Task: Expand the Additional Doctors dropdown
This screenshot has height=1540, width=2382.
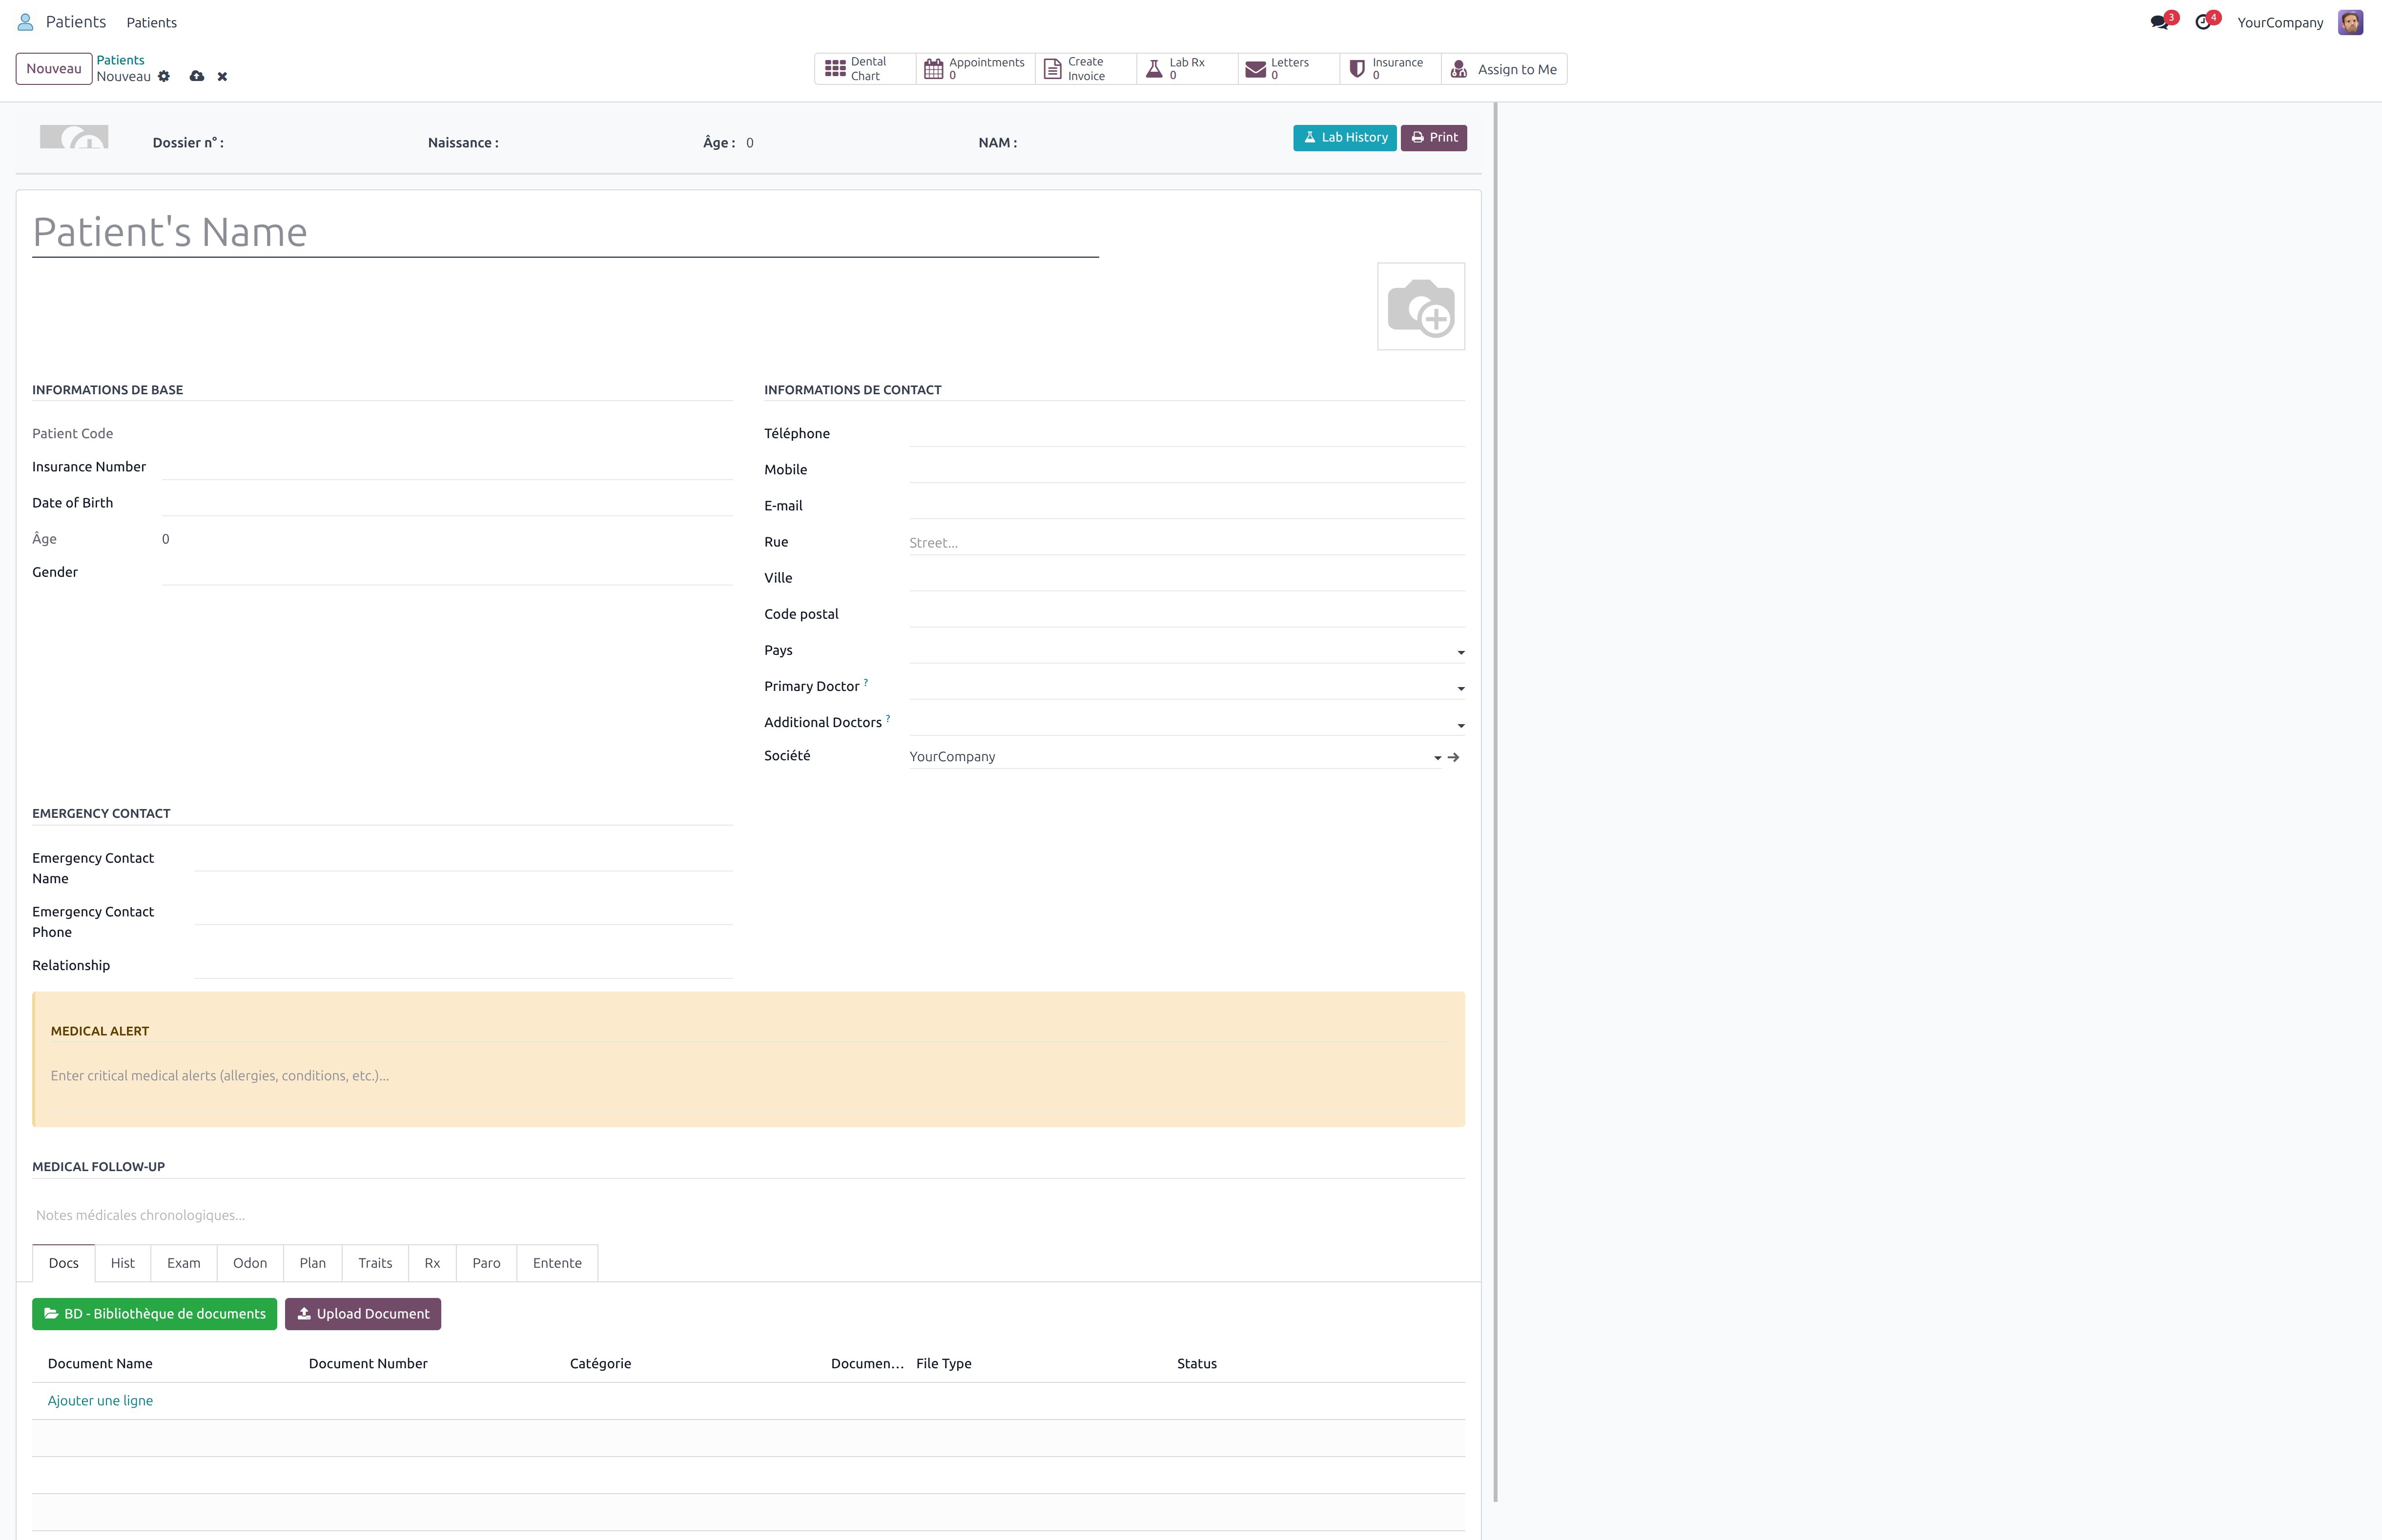Action: [x=1460, y=725]
